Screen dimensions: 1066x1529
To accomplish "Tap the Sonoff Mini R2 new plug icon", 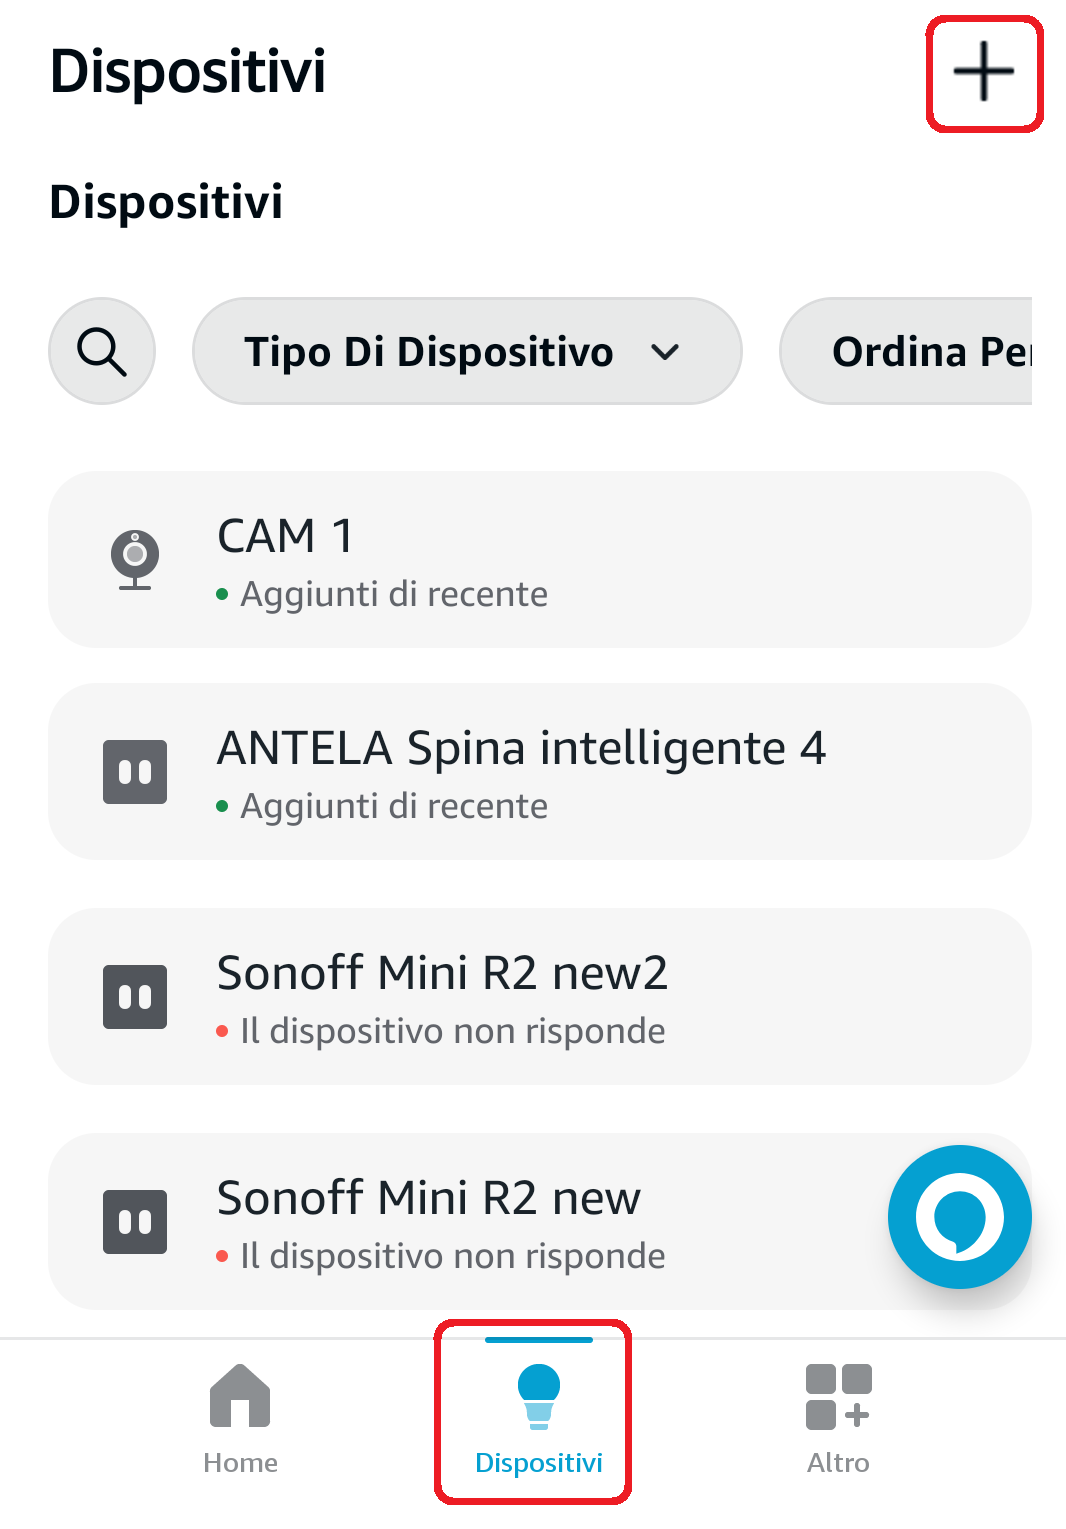I will pos(135,1221).
